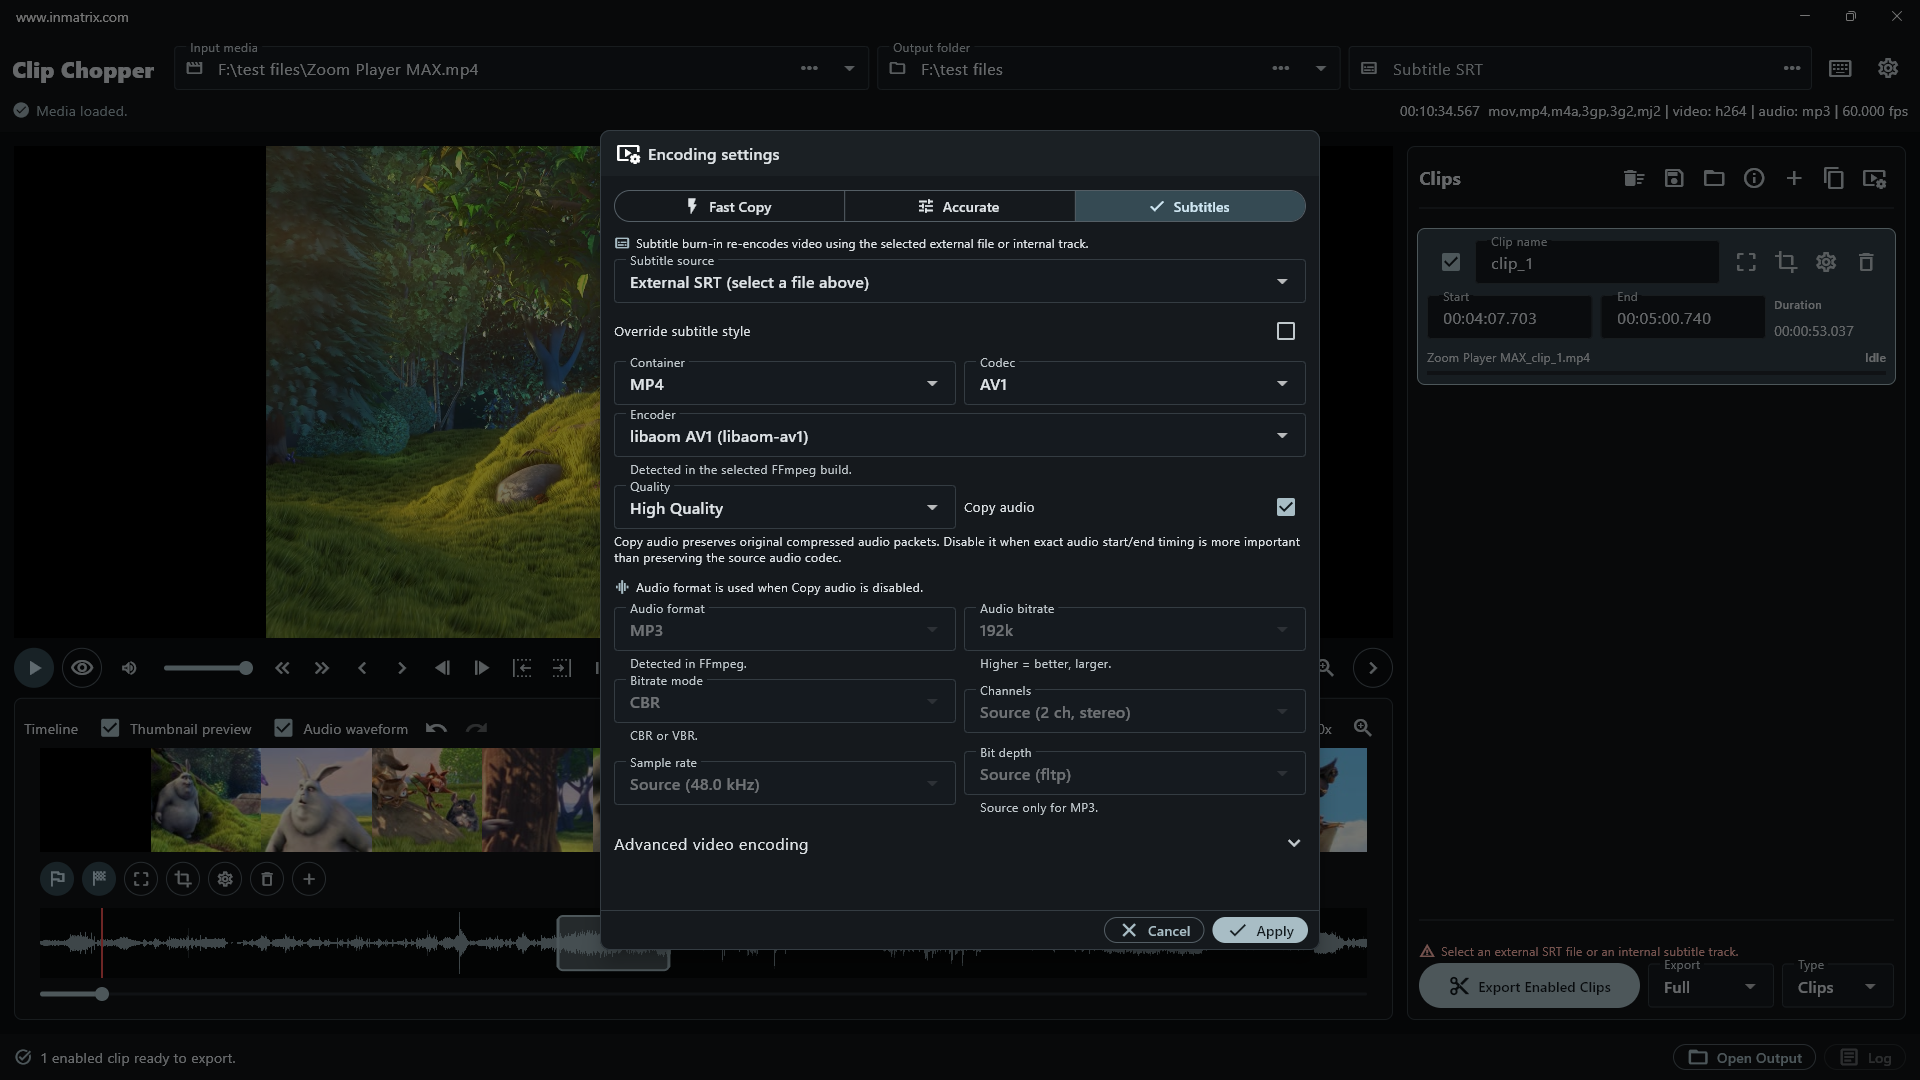Screen dimensions: 1920x1080
Task: Open the Input media history dropdown arrow
Action: point(849,68)
